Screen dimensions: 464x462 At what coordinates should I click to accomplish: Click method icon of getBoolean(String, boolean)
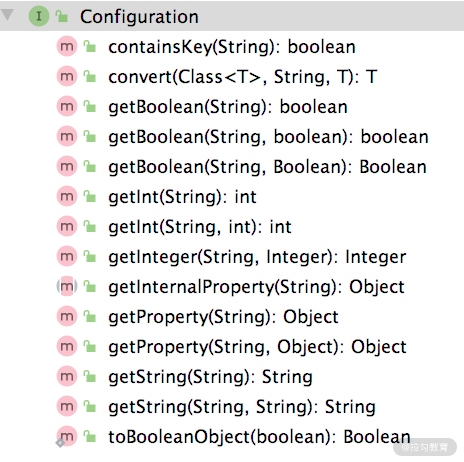coord(67,136)
